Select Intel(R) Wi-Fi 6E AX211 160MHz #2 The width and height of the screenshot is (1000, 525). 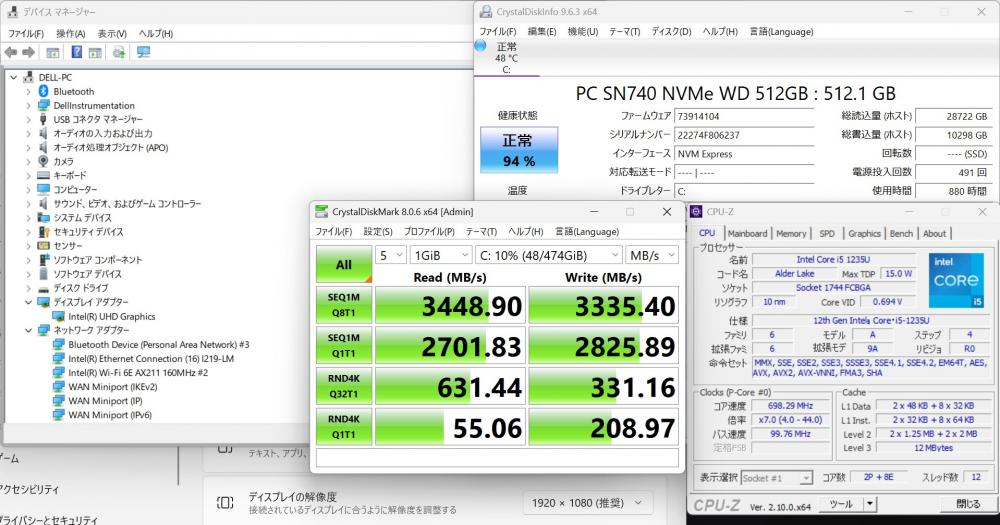coord(138,373)
